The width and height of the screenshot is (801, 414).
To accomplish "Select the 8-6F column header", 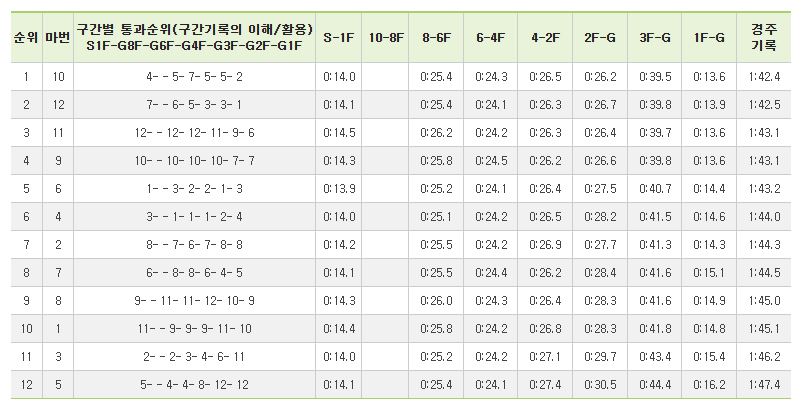I will 439,37.
